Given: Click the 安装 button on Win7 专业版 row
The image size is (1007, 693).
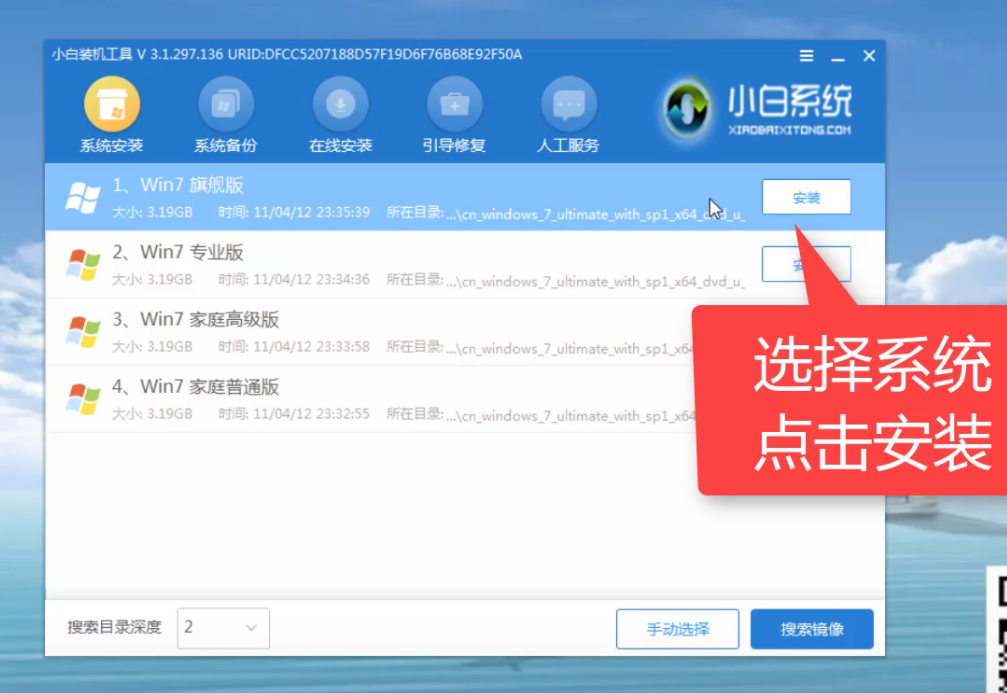Looking at the screenshot, I should tap(806, 264).
